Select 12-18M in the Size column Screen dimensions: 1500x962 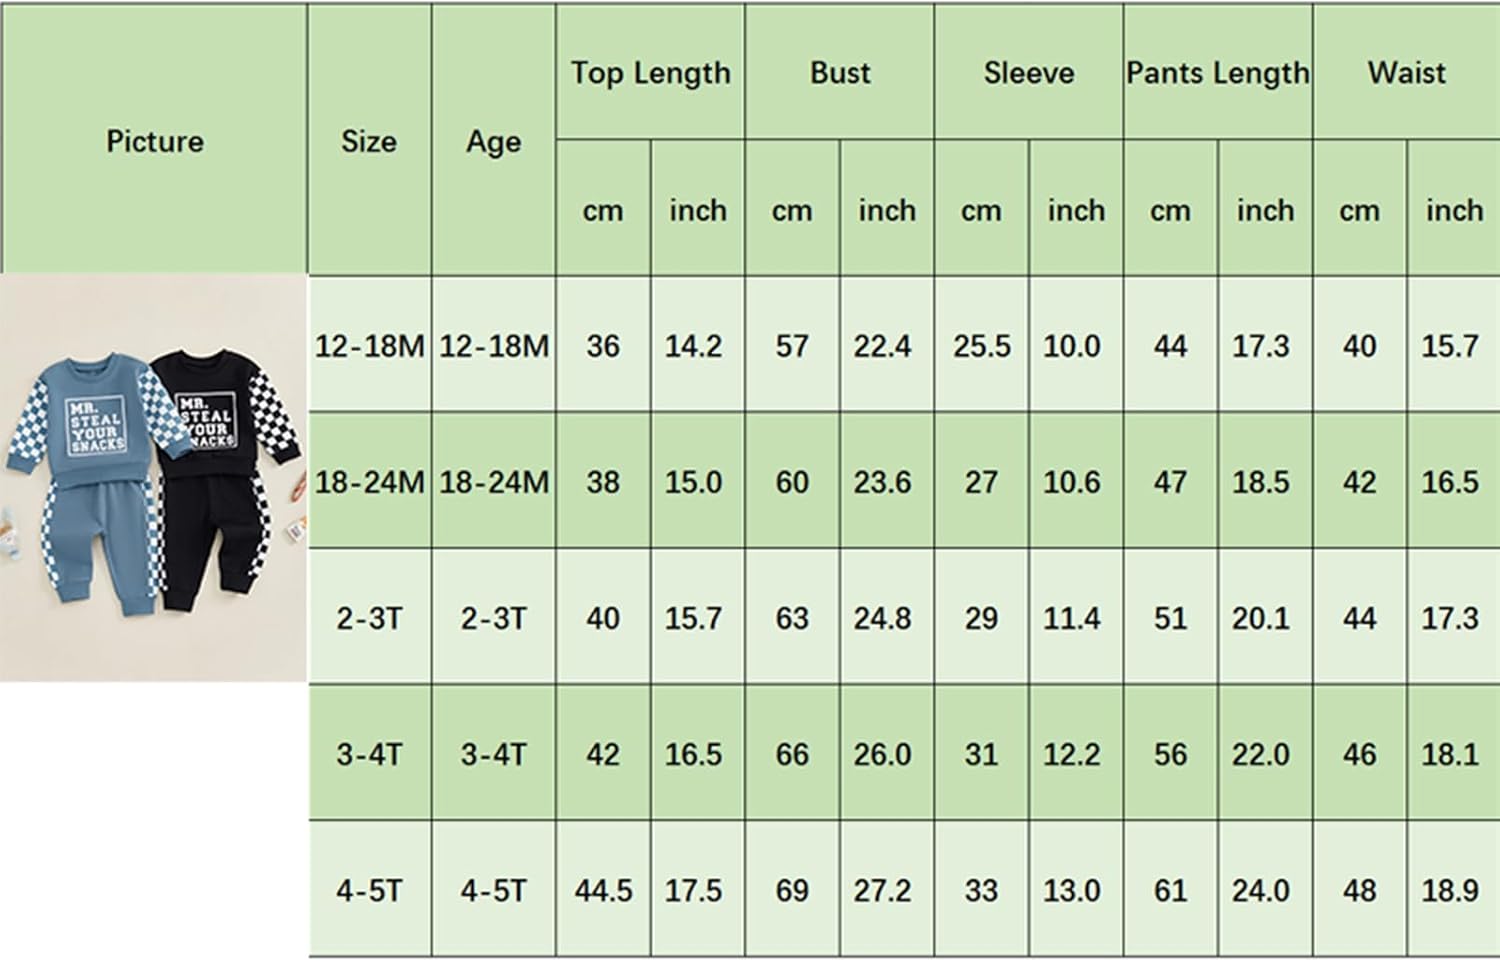pyautogui.click(x=369, y=346)
